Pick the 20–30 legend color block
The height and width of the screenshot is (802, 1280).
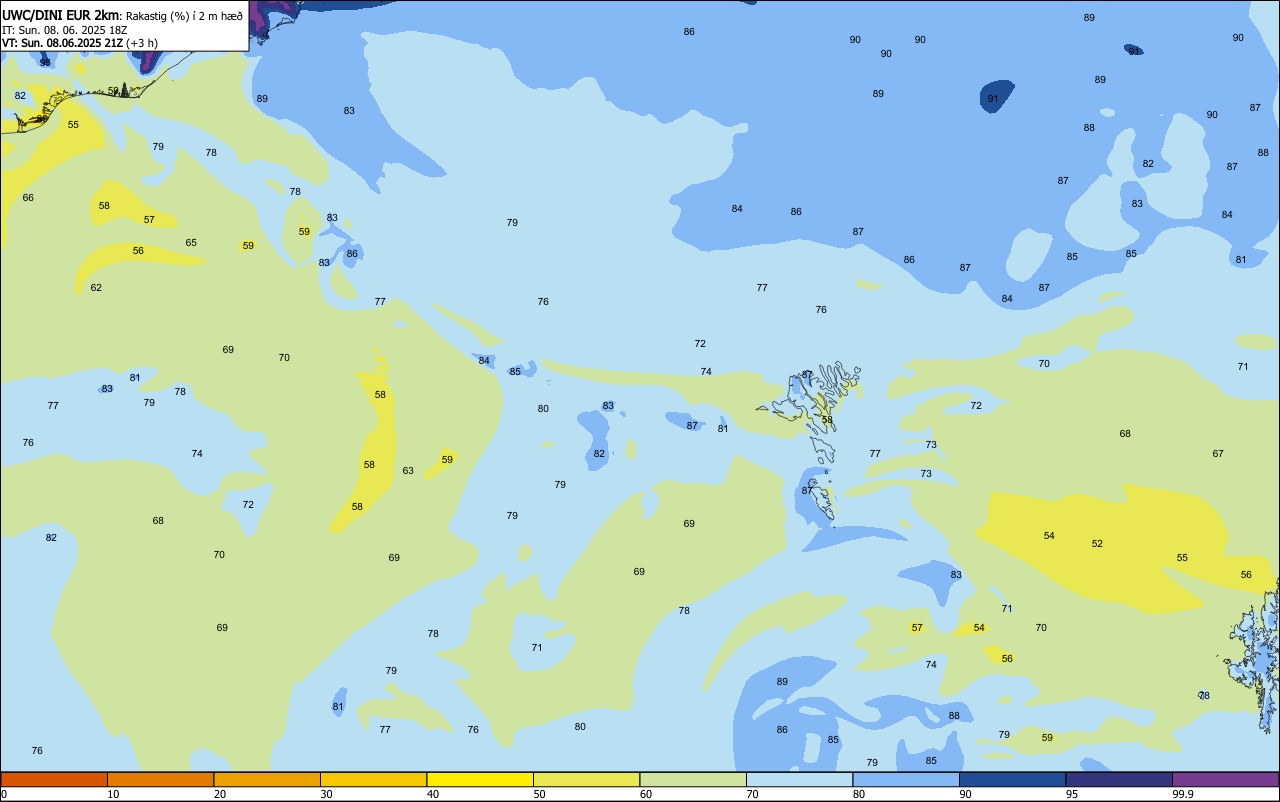267,779
